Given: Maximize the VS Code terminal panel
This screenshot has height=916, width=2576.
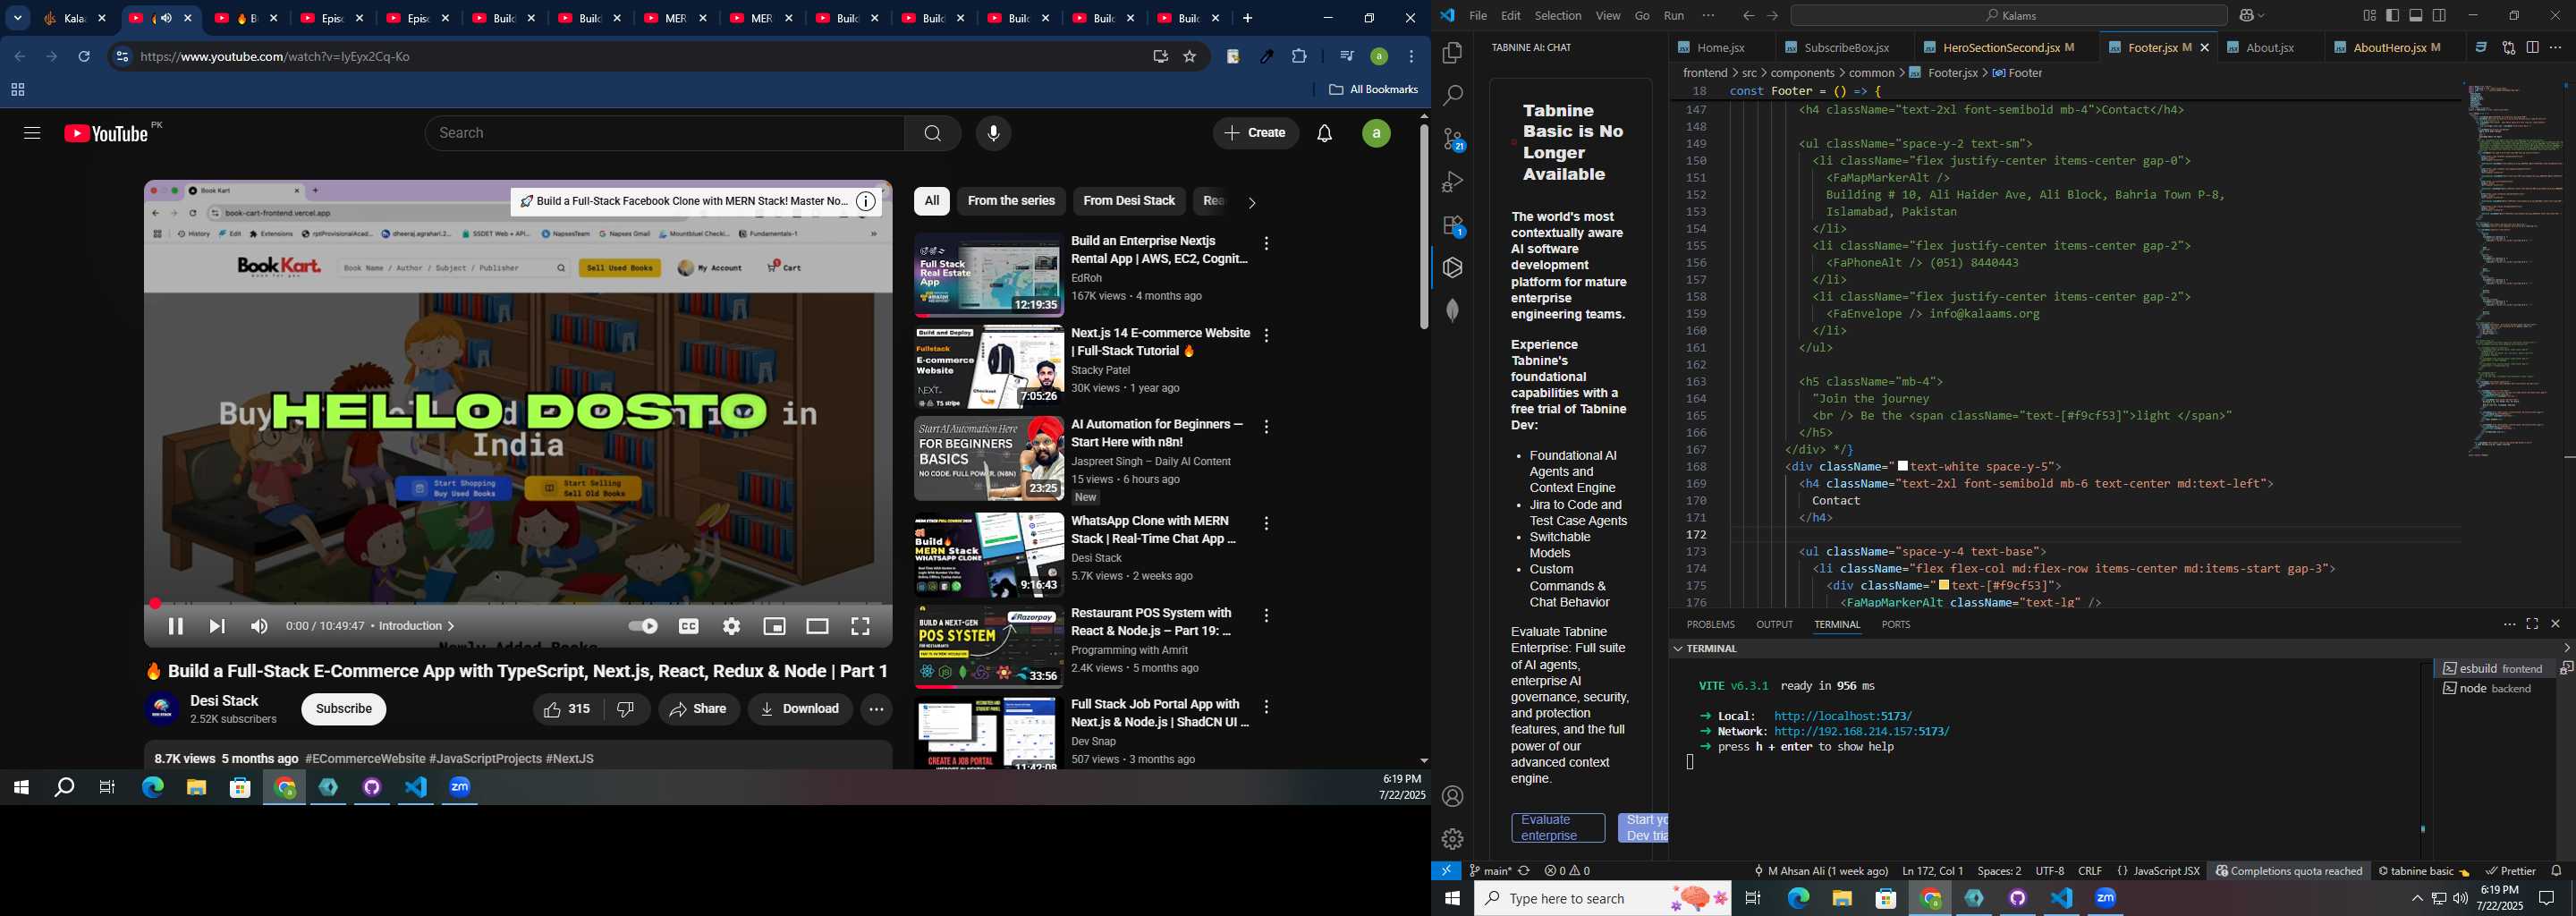Looking at the screenshot, I should click(x=2532, y=624).
